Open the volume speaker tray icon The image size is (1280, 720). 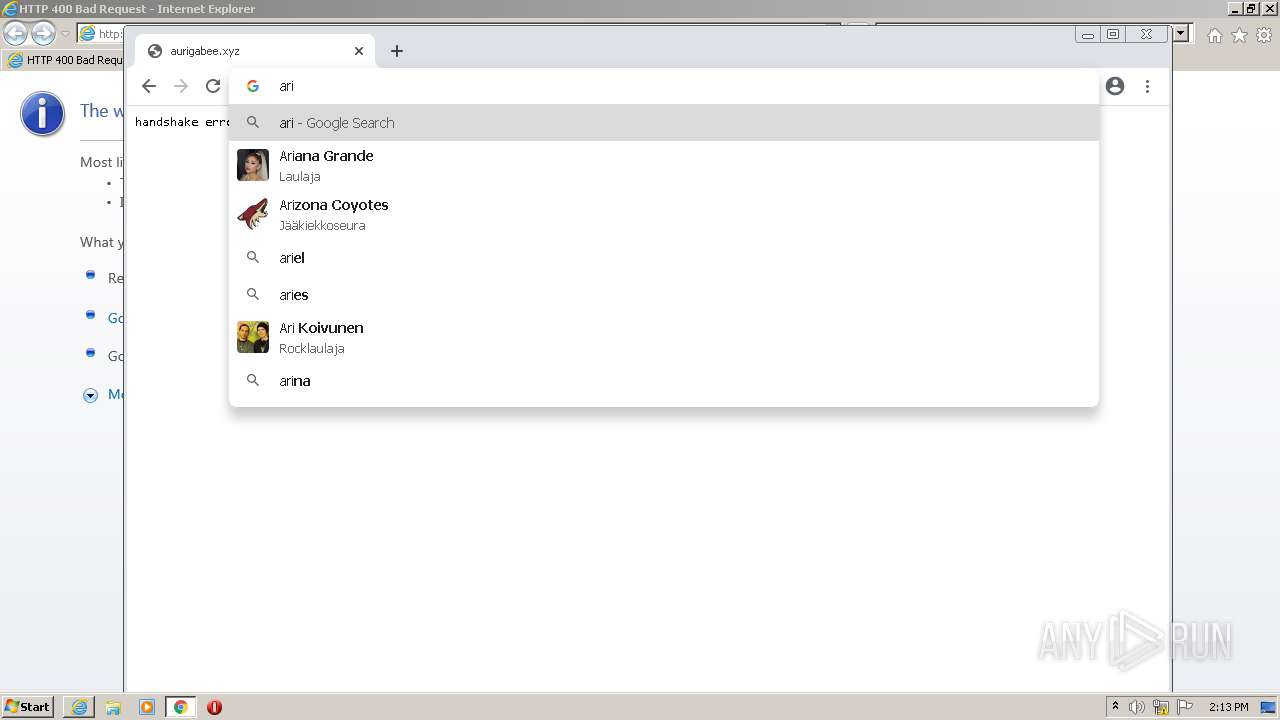[x=1137, y=707]
